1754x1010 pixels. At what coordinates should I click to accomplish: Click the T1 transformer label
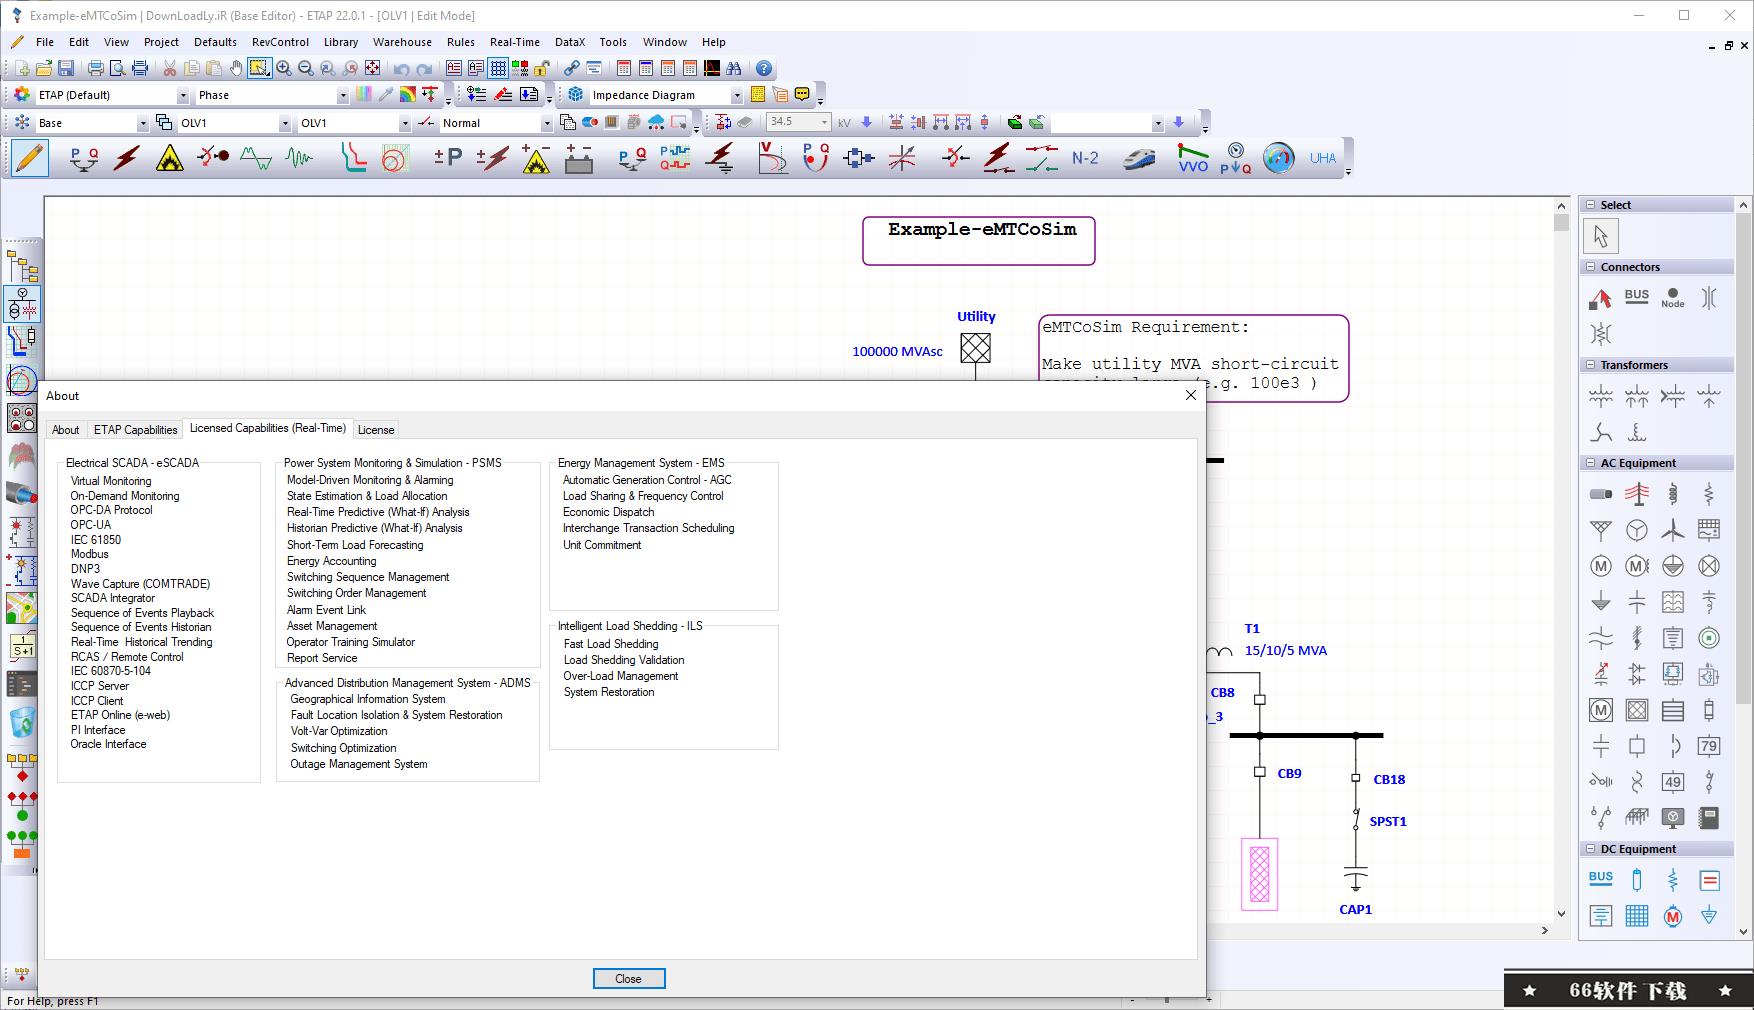1252,628
